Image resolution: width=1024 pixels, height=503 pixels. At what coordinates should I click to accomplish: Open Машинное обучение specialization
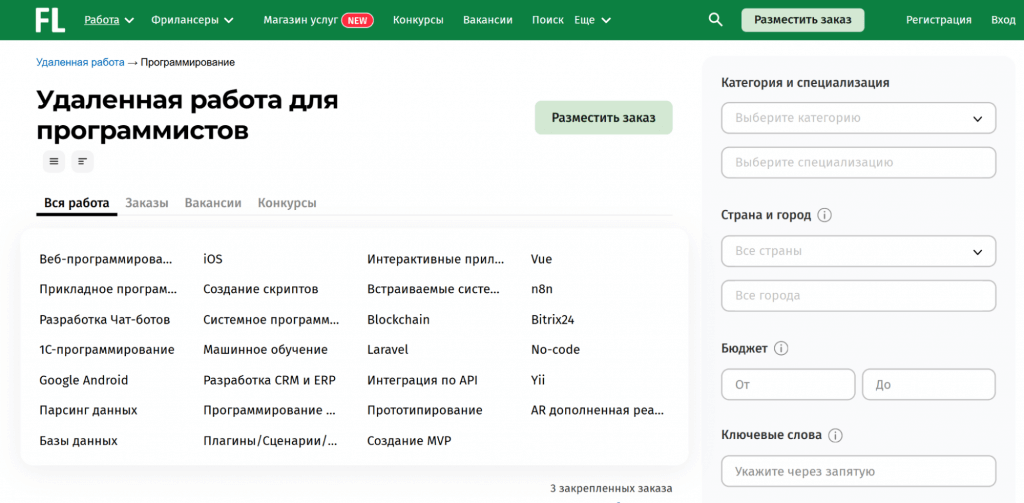point(265,350)
